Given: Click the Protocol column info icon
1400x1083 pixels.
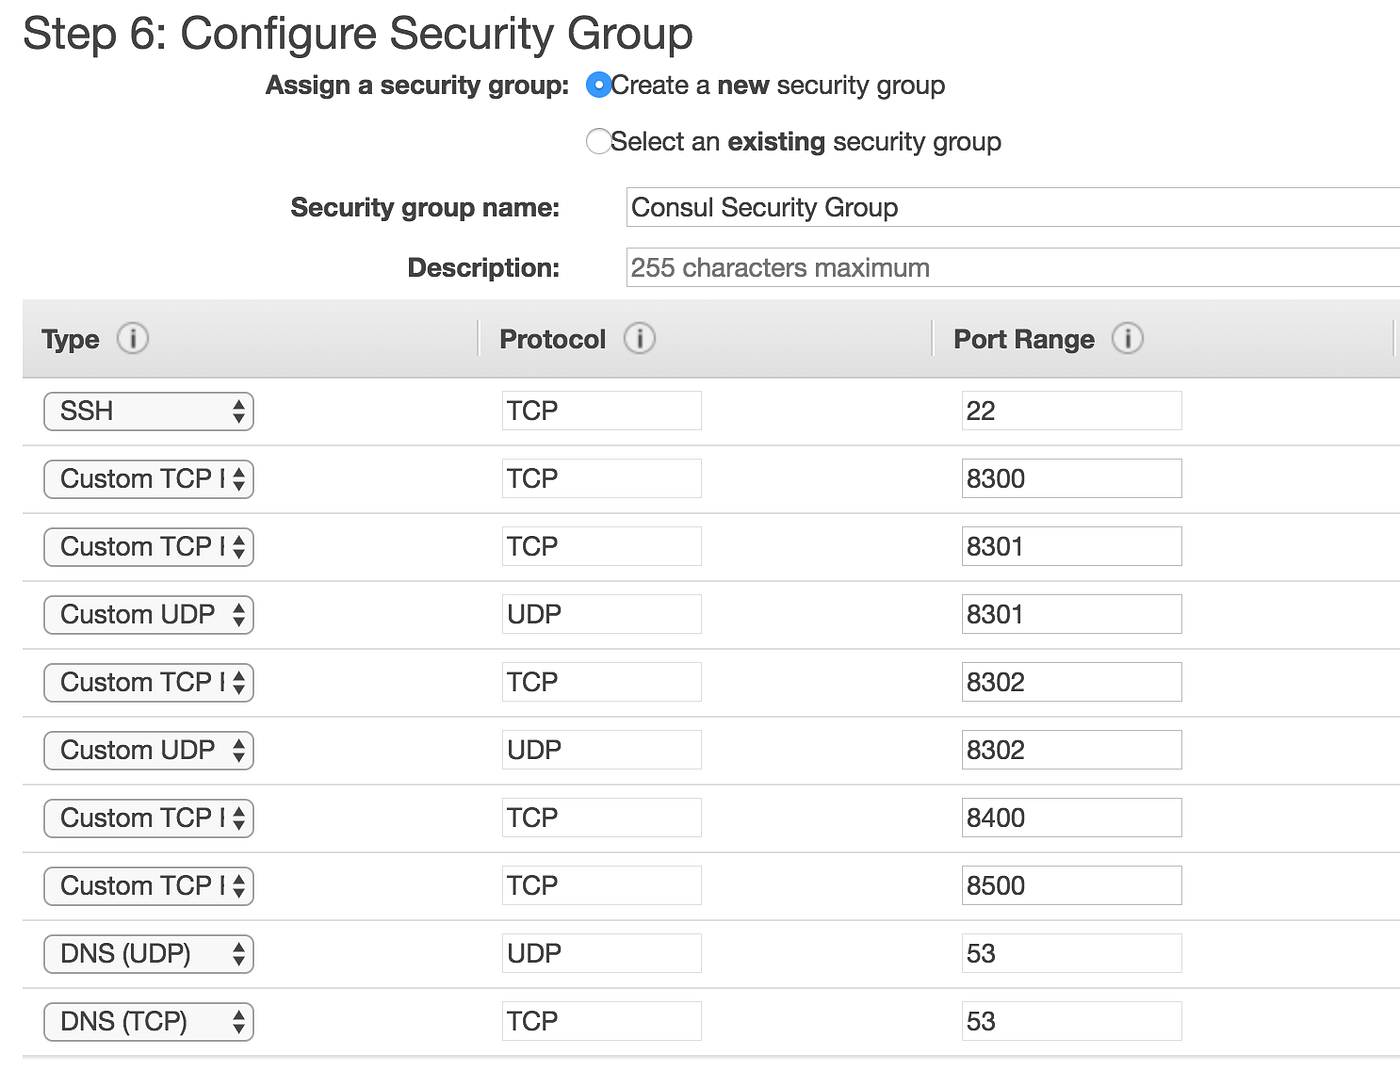Looking at the screenshot, I should [x=640, y=339].
